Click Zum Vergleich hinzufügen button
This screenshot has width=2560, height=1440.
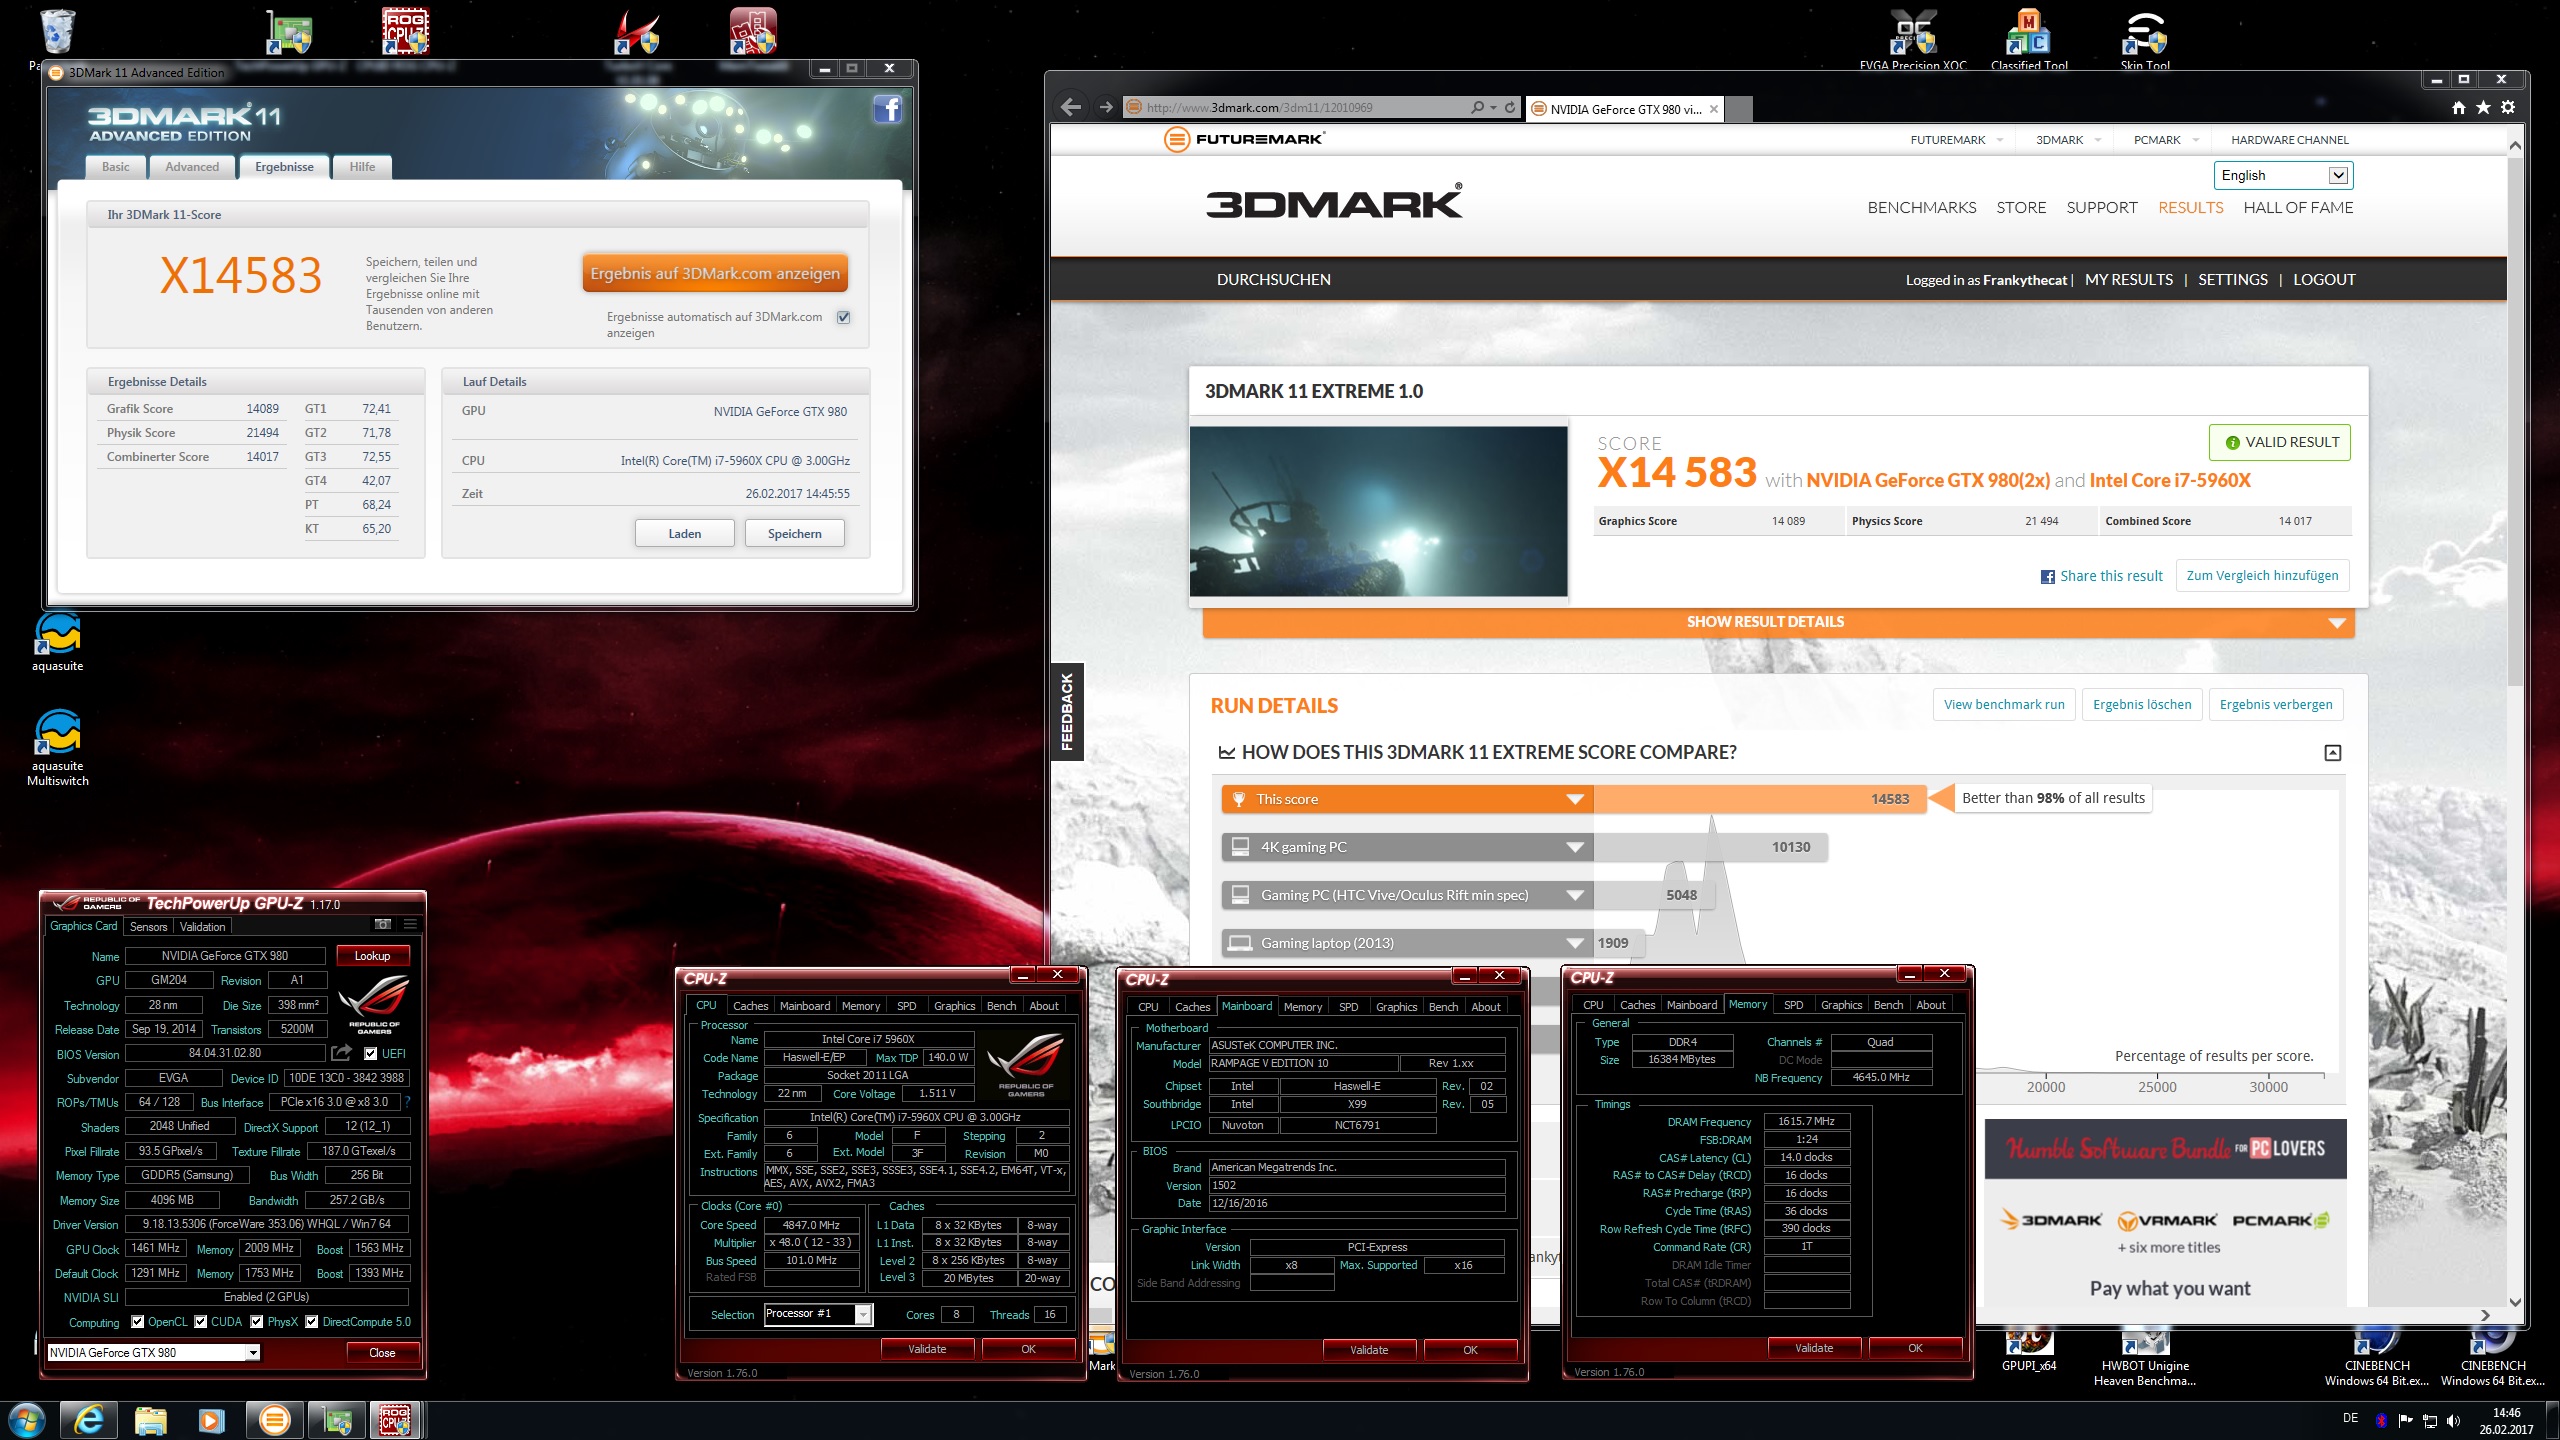point(2262,576)
